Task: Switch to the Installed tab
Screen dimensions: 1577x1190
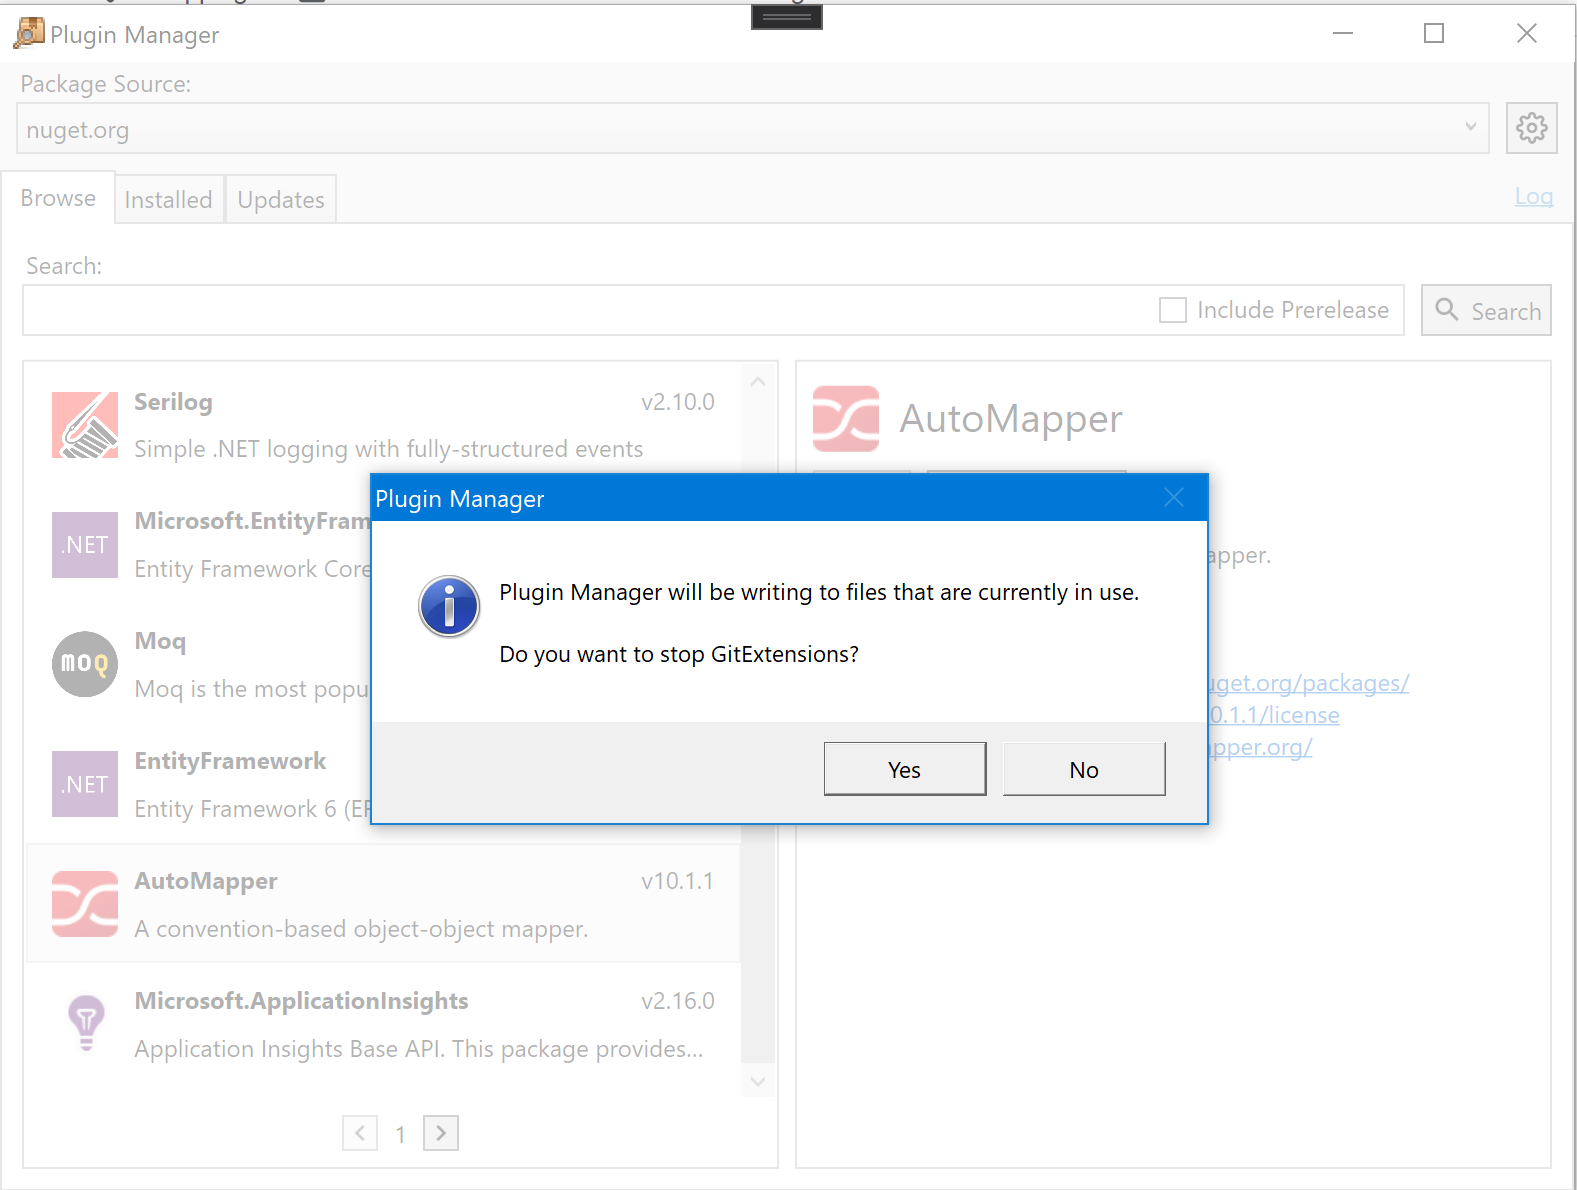Action: click(169, 200)
